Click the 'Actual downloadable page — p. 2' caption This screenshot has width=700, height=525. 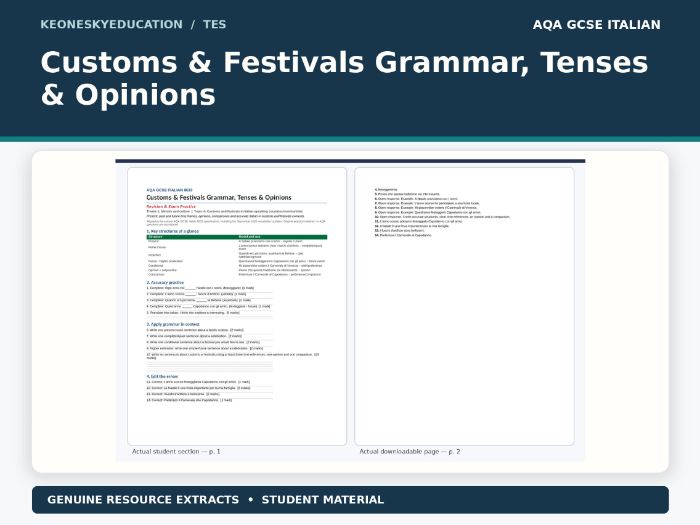click(410, 451)
